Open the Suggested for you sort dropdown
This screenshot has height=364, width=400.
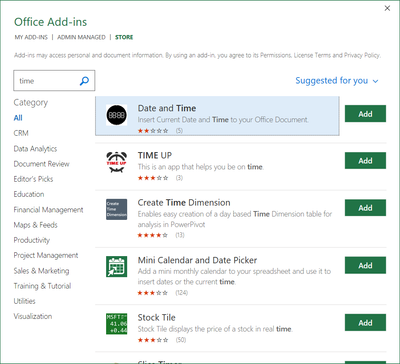click(x=337, y=81)
